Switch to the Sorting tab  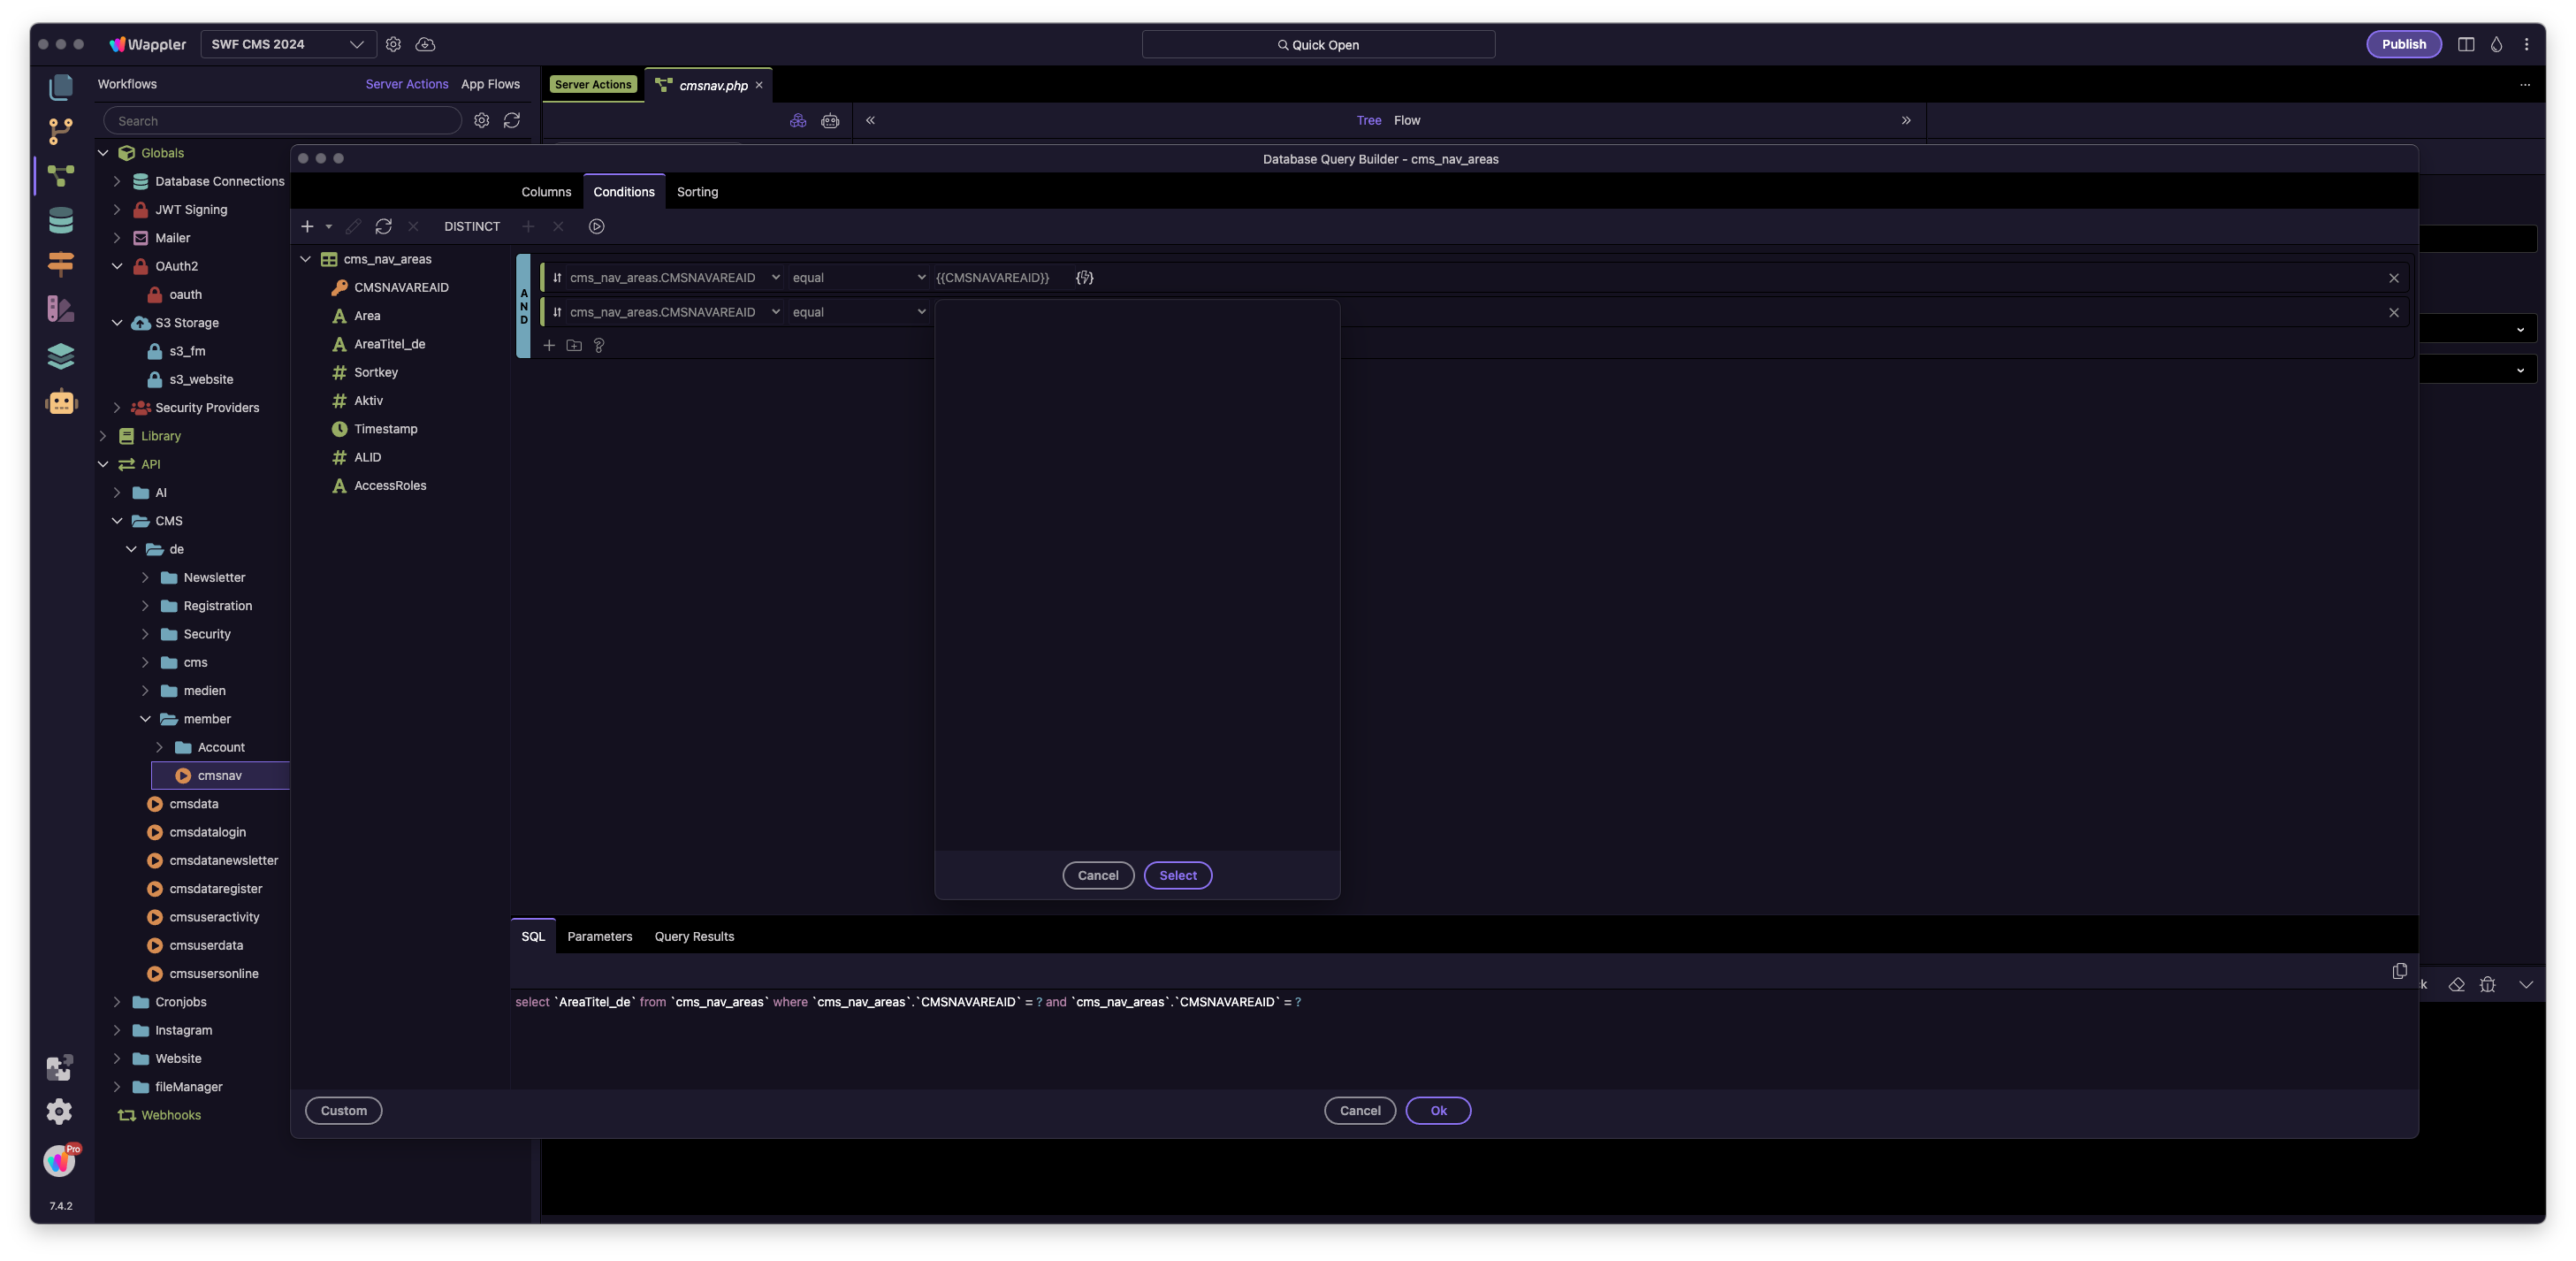point(697,192)
